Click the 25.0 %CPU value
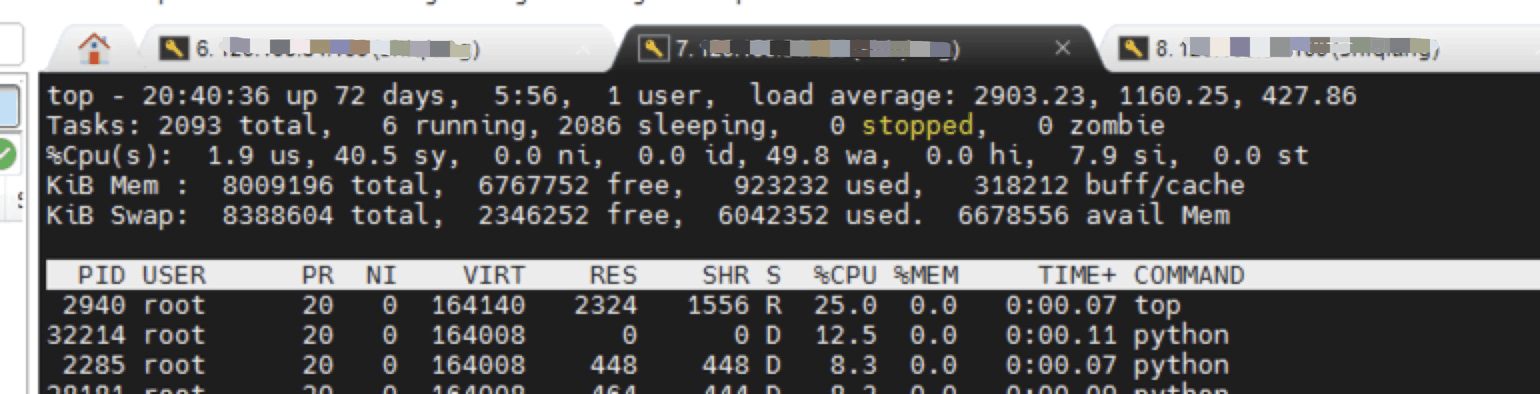This screenshot has width=1540, height=394. (845, 305)
